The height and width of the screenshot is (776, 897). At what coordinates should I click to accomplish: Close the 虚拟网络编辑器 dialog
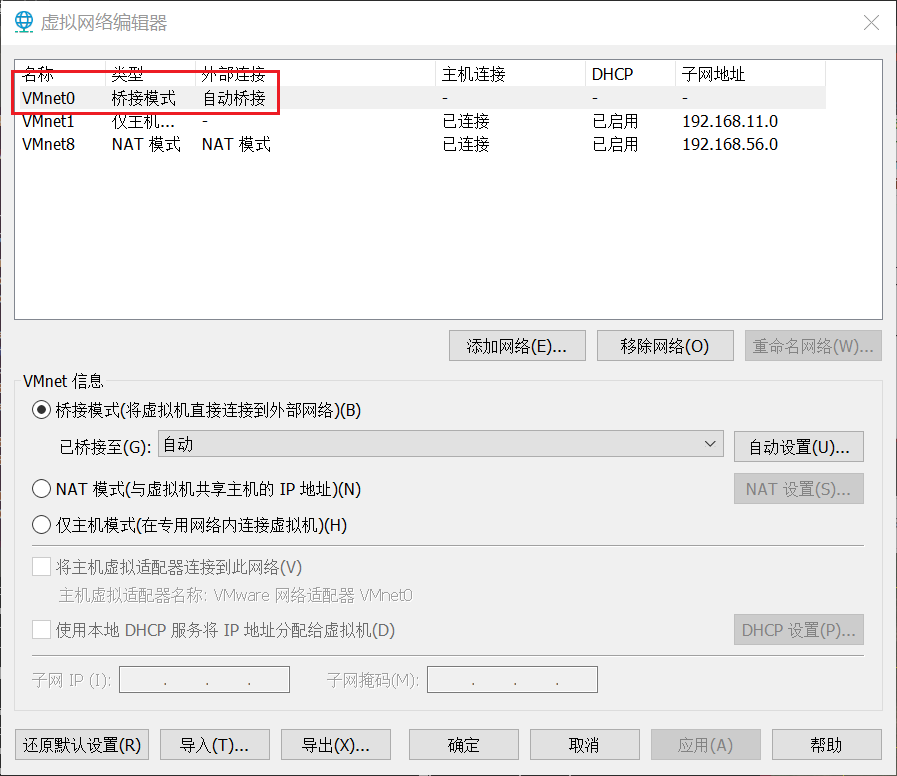(871, 23)
